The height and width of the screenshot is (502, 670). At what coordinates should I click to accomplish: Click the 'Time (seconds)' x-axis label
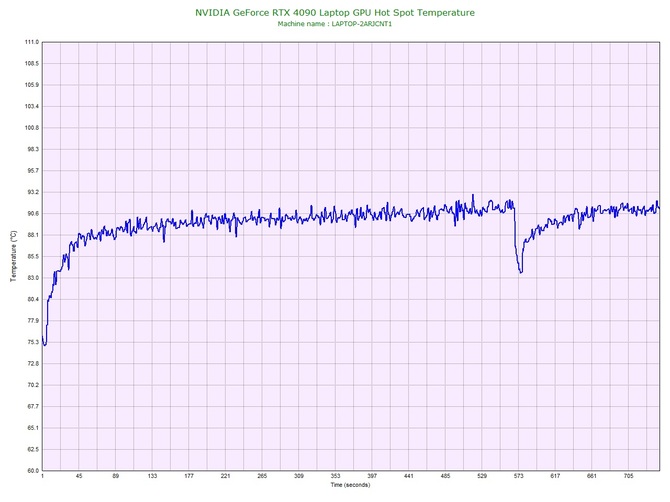(x=350, y=485)
